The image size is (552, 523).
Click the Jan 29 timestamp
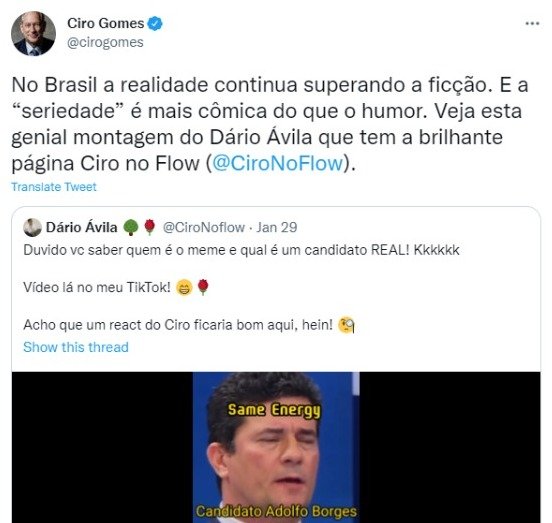click(x=277, y=227)
